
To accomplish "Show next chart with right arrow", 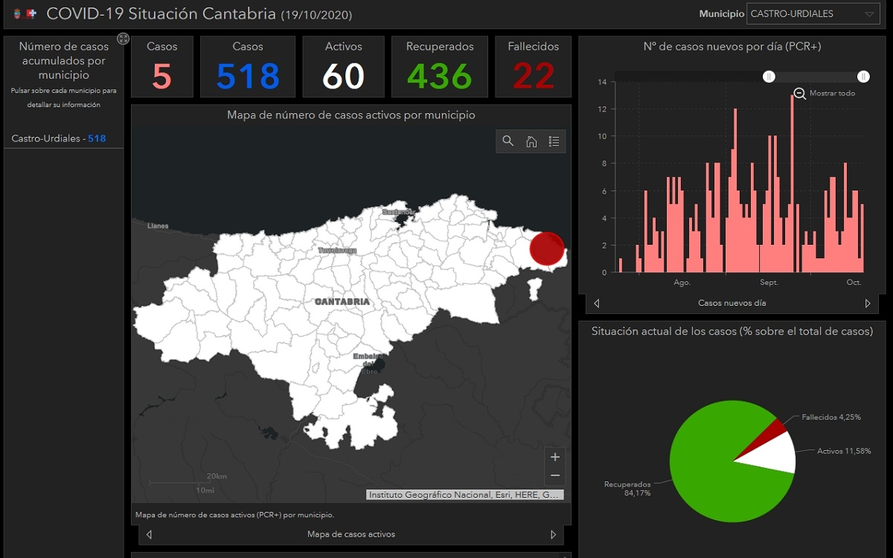I will pyautogui.click(x=867, y=303).
